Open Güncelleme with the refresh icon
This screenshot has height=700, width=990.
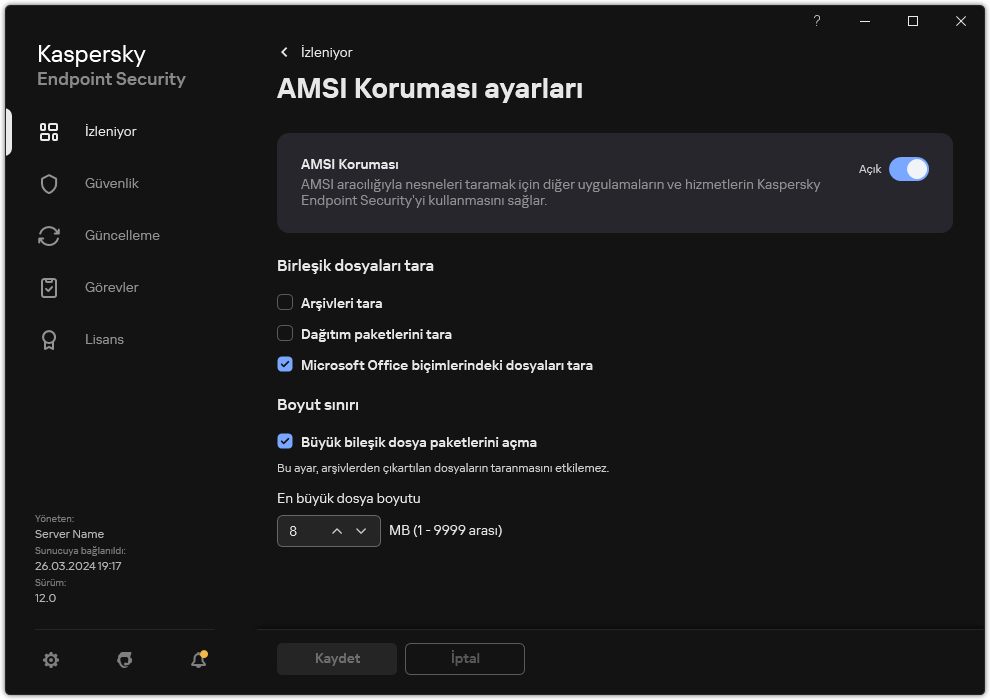coord(49,235)
